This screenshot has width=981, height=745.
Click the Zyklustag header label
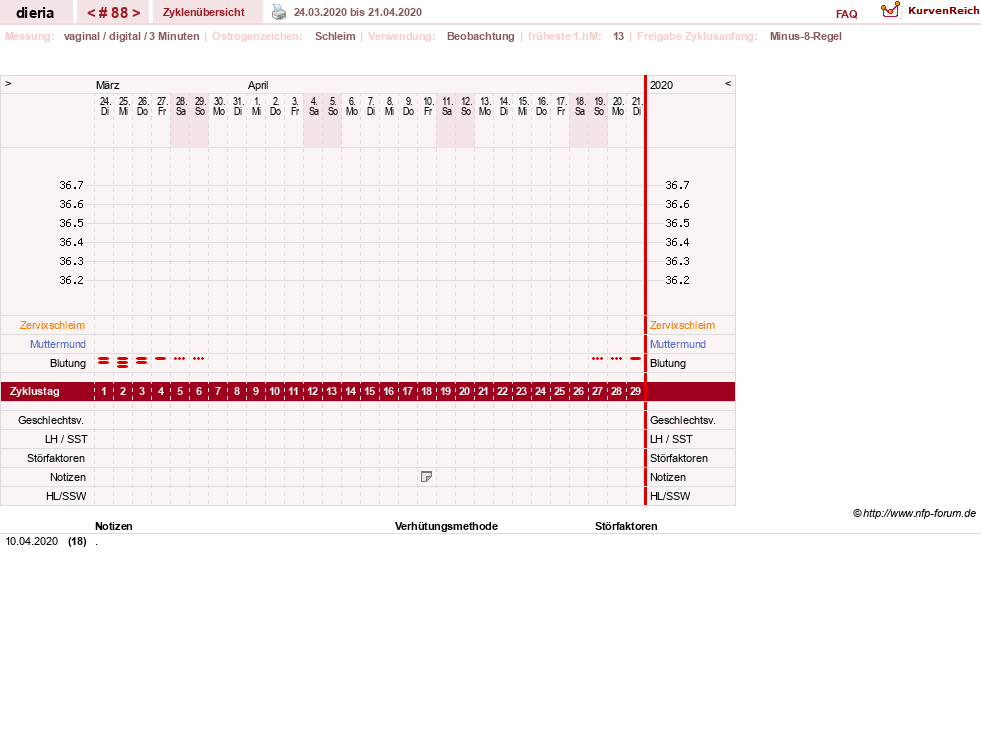34,392
